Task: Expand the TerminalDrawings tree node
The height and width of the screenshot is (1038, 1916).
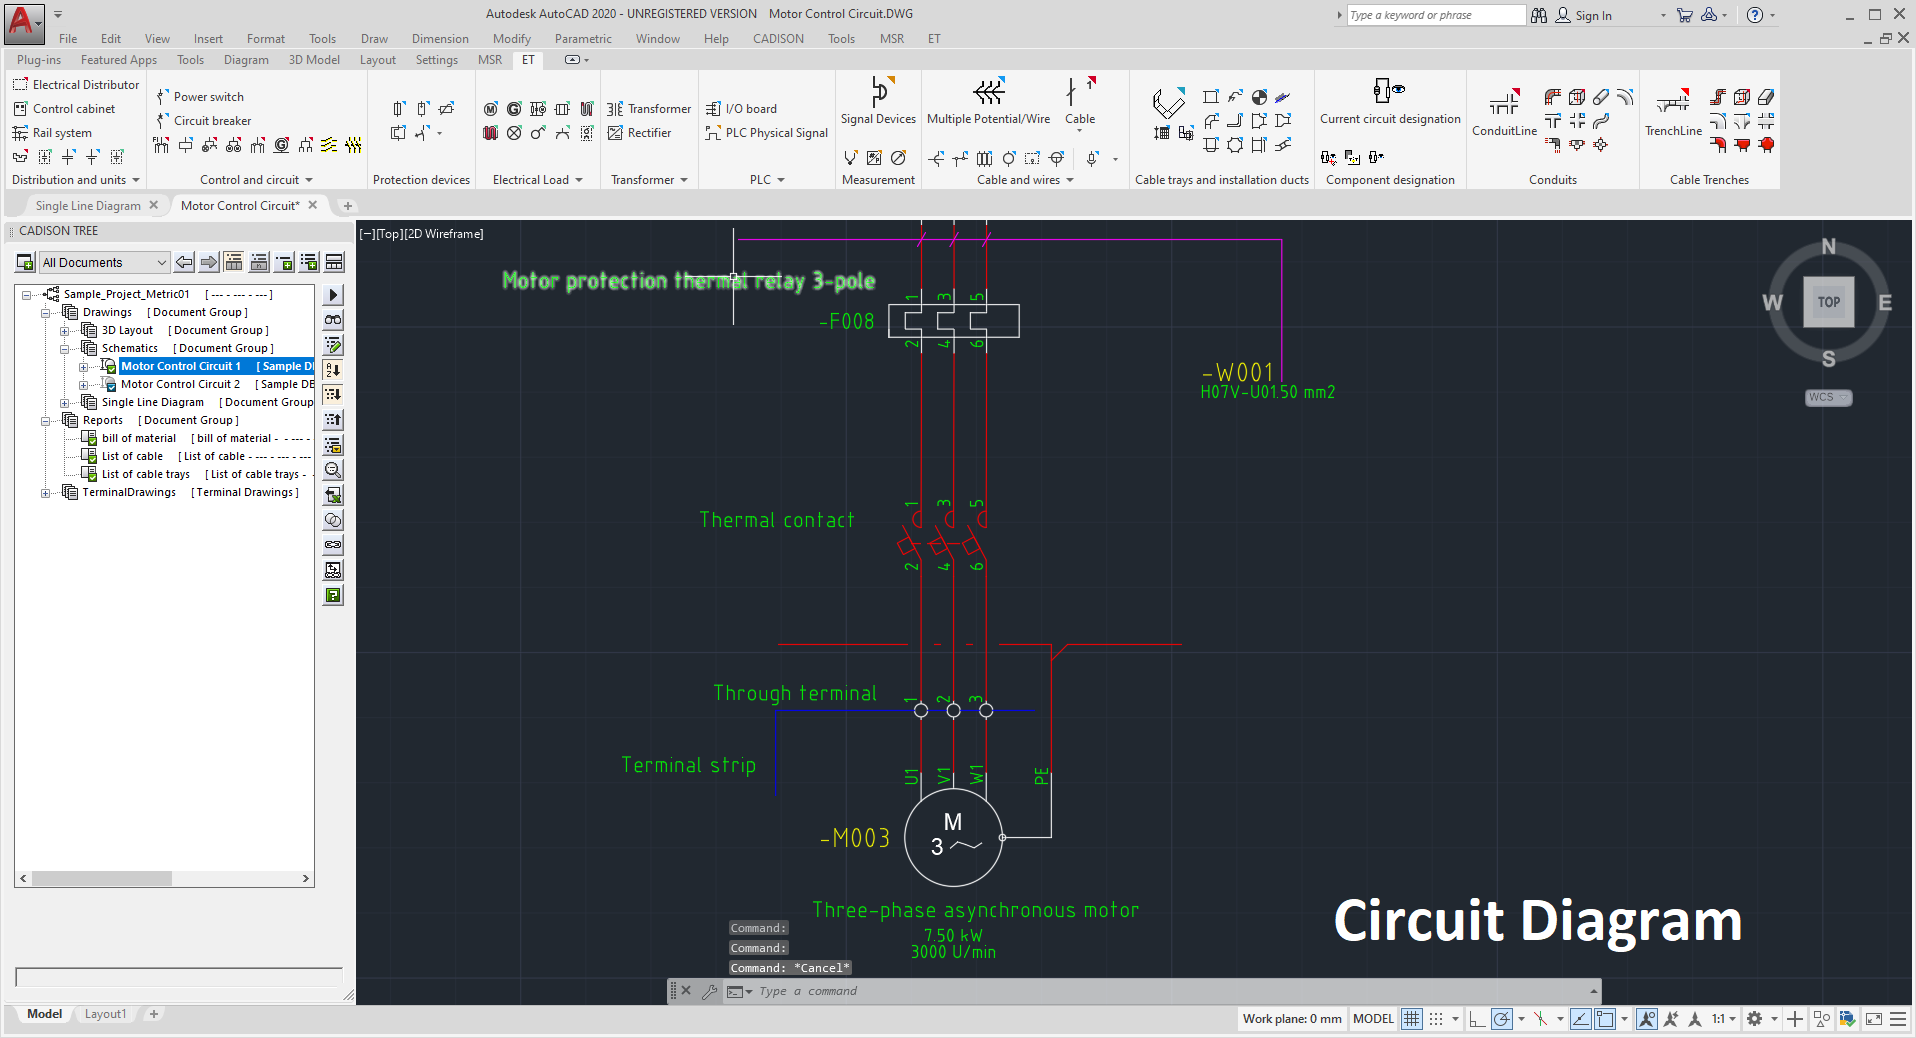Action: pos(45,493)
